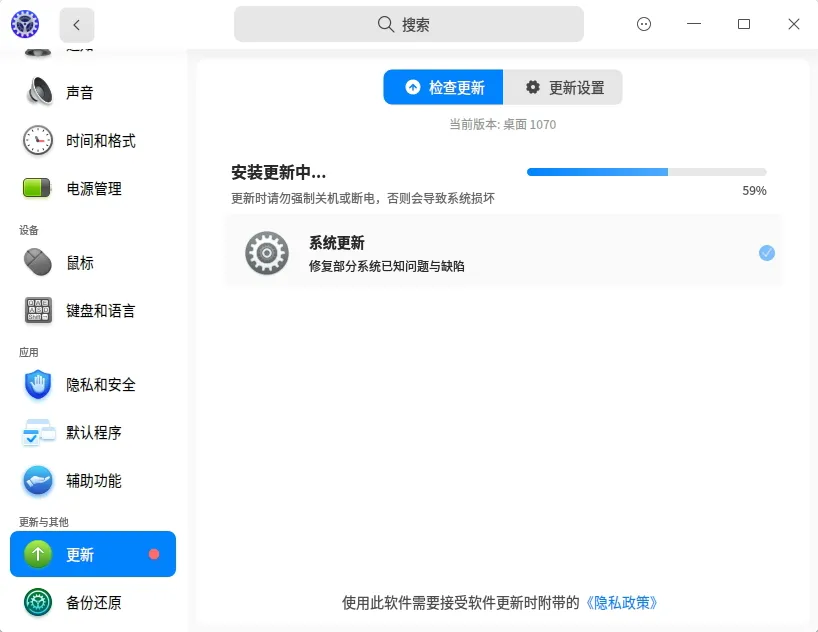This screenshot has height=632, width=818.
Task: Click the hand icon for 辅助功能
Action: pyautogui.click(x=38, y=480)
